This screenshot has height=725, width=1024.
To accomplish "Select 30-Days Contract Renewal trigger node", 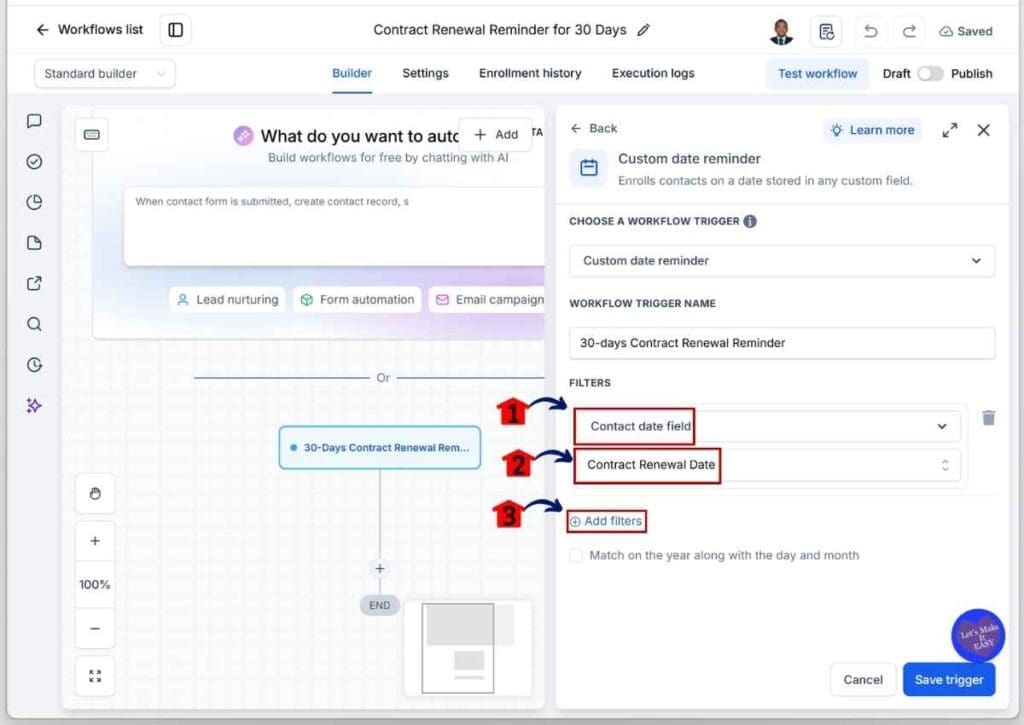I will (x=379, y=448).
